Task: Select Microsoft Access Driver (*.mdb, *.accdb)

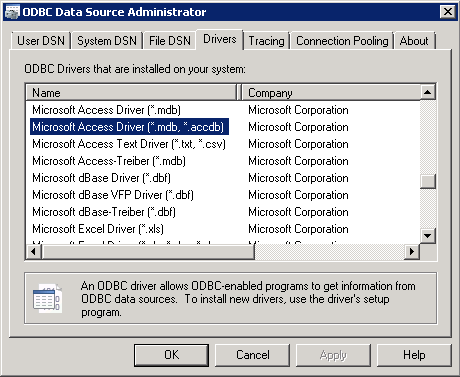Action: click(129, 127)
